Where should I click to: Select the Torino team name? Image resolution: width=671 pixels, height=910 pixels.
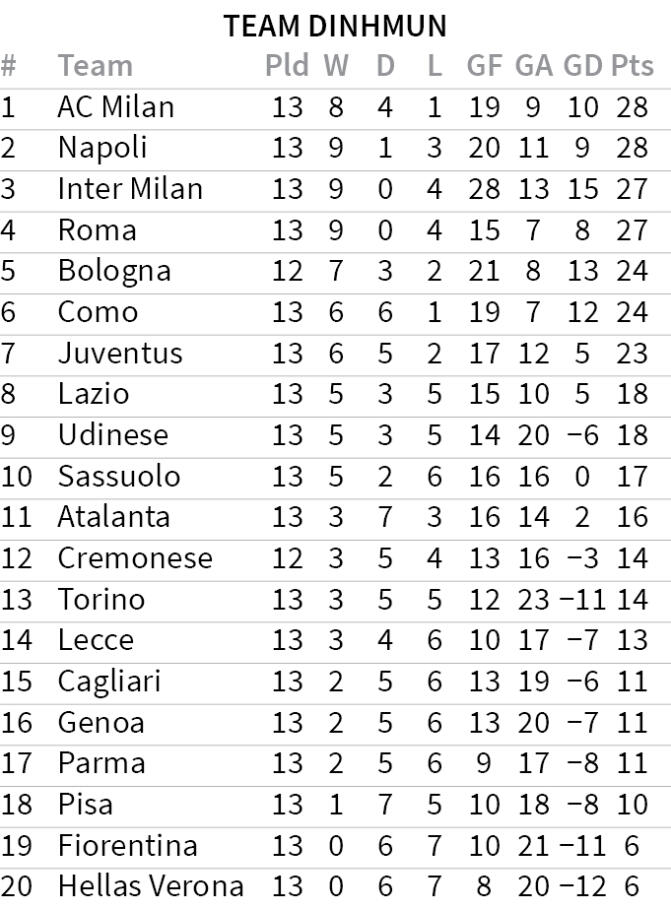click(101, 599)
